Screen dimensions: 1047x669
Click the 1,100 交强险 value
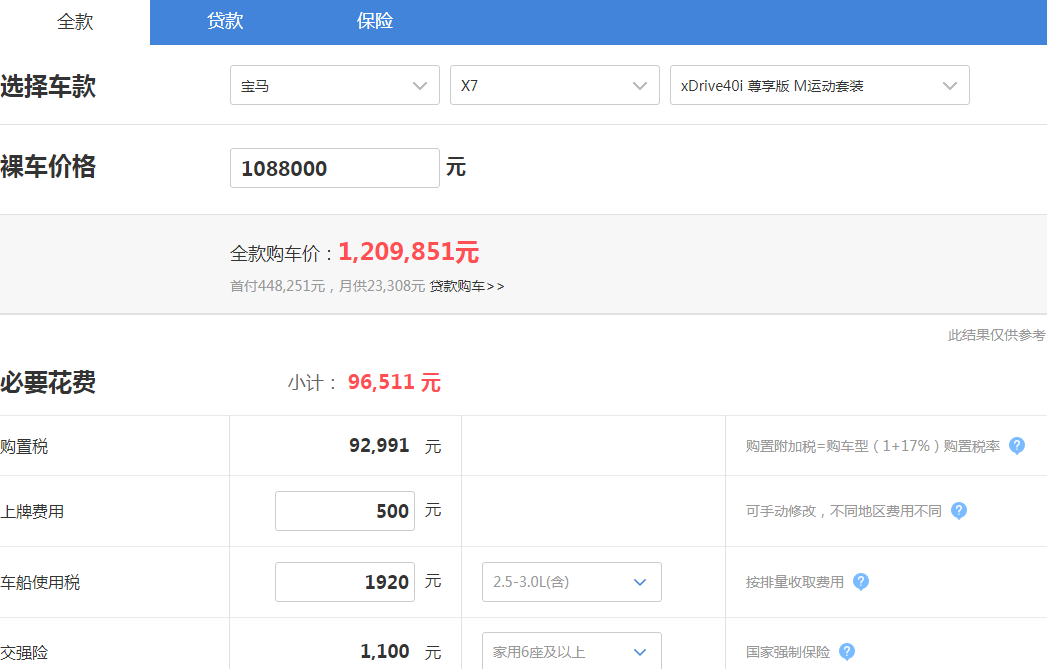coord(385,652)
